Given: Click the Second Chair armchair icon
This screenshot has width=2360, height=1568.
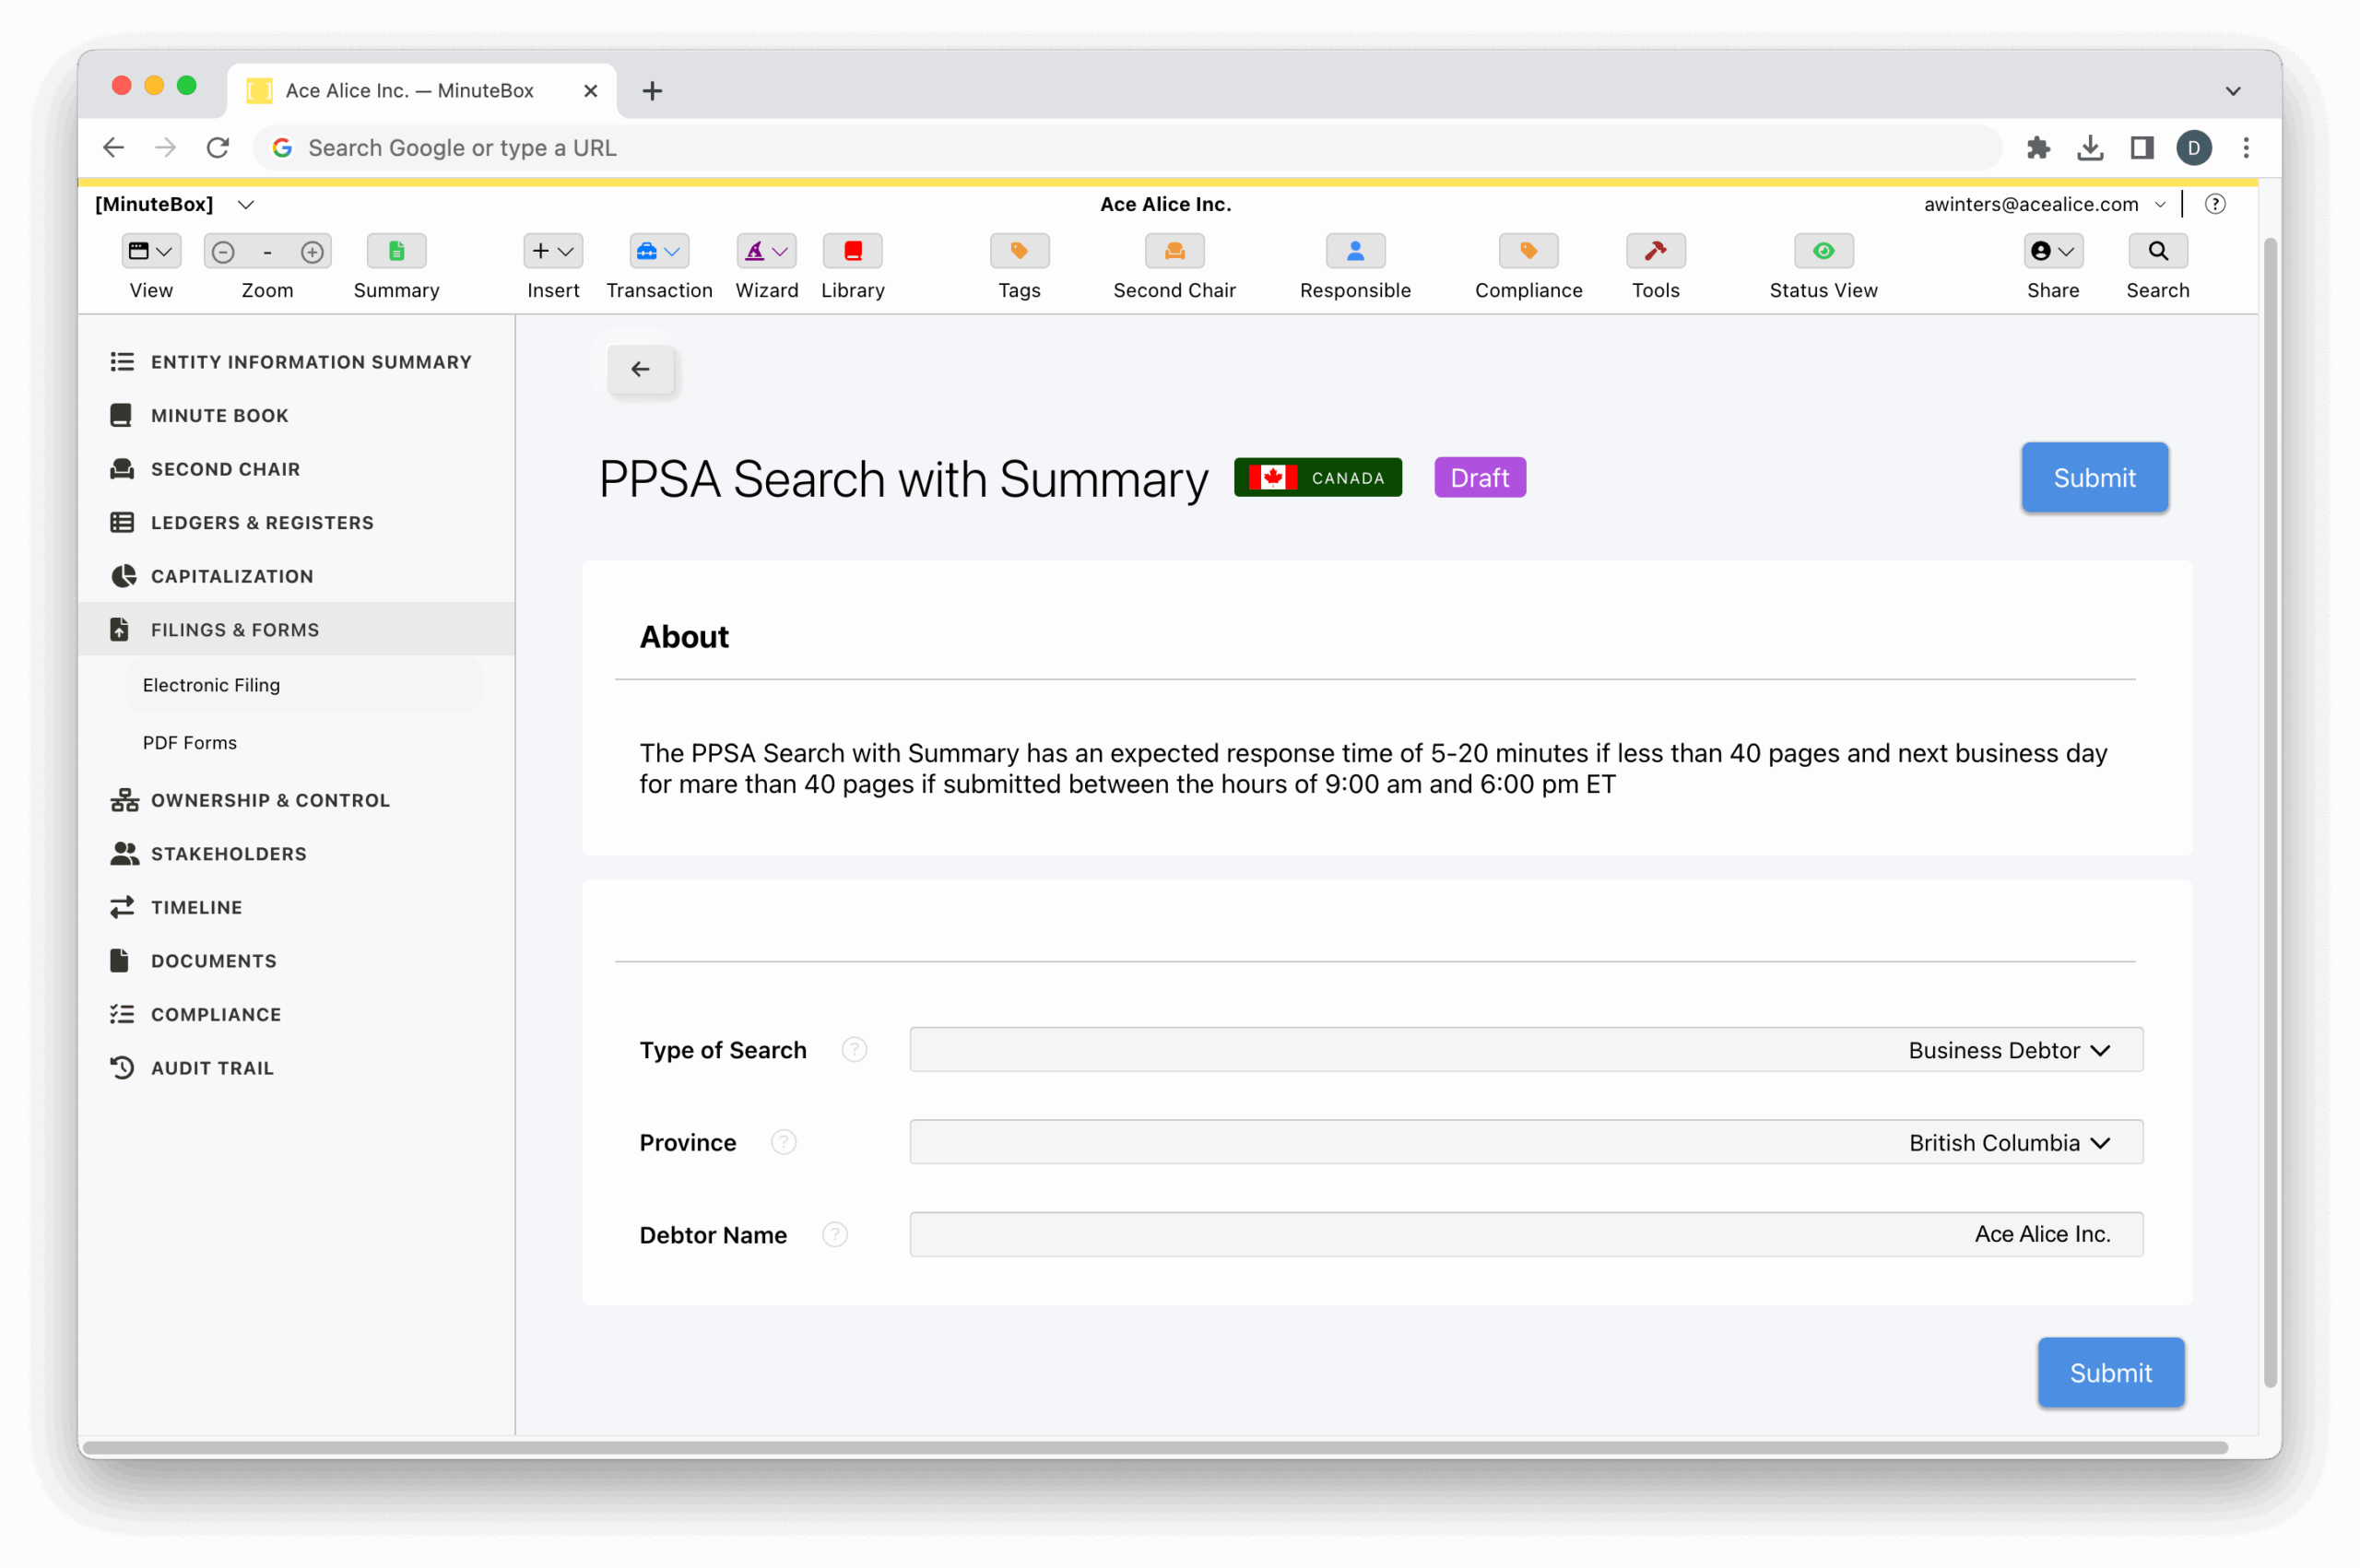Looking at the screenshot, I should [1174, 251].
